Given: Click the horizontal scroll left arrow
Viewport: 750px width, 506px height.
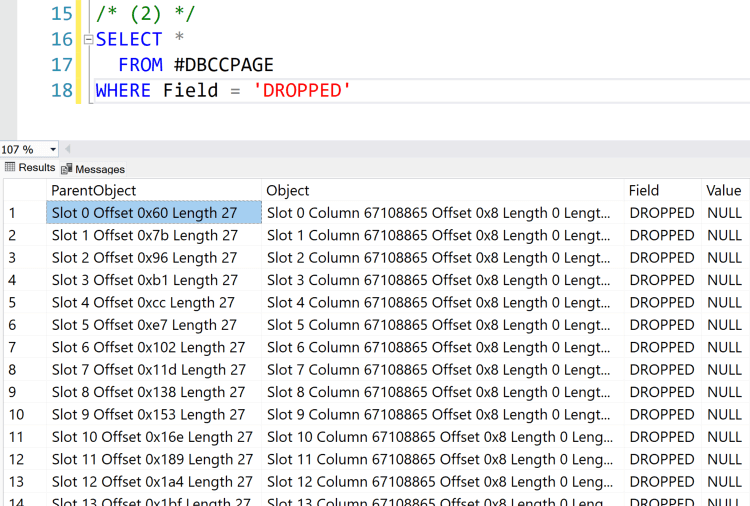Looking at the screenshot, I should coord(67,149).
